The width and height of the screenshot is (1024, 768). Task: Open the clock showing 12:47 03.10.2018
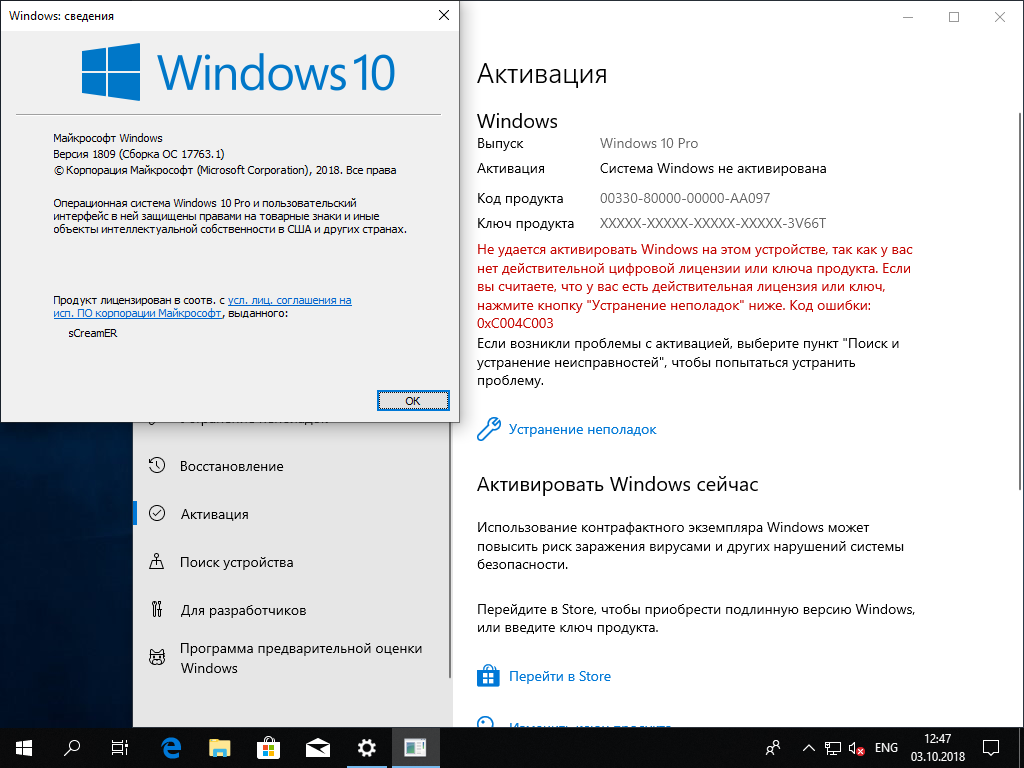coord(937,748)
